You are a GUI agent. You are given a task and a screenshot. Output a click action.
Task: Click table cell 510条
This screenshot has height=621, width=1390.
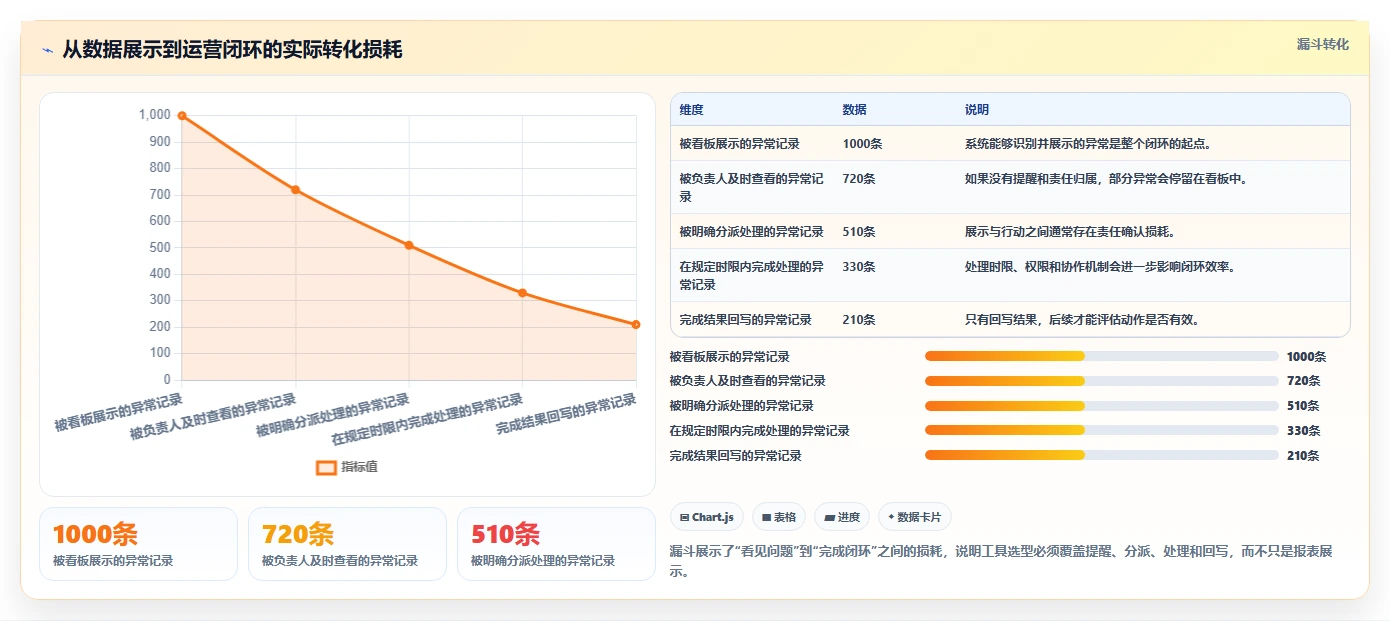tap(859, 232)
